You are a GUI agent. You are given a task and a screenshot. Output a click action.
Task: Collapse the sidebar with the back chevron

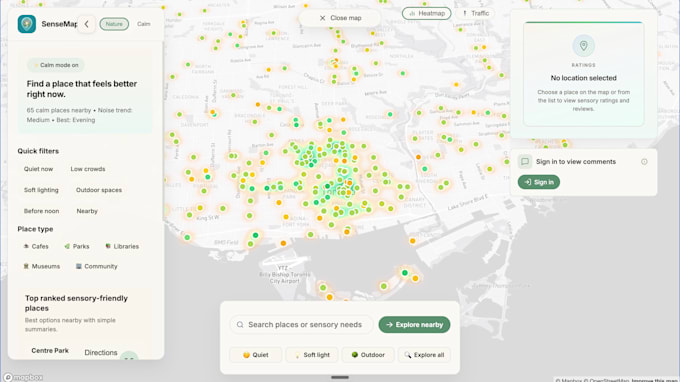click(86, 24)
